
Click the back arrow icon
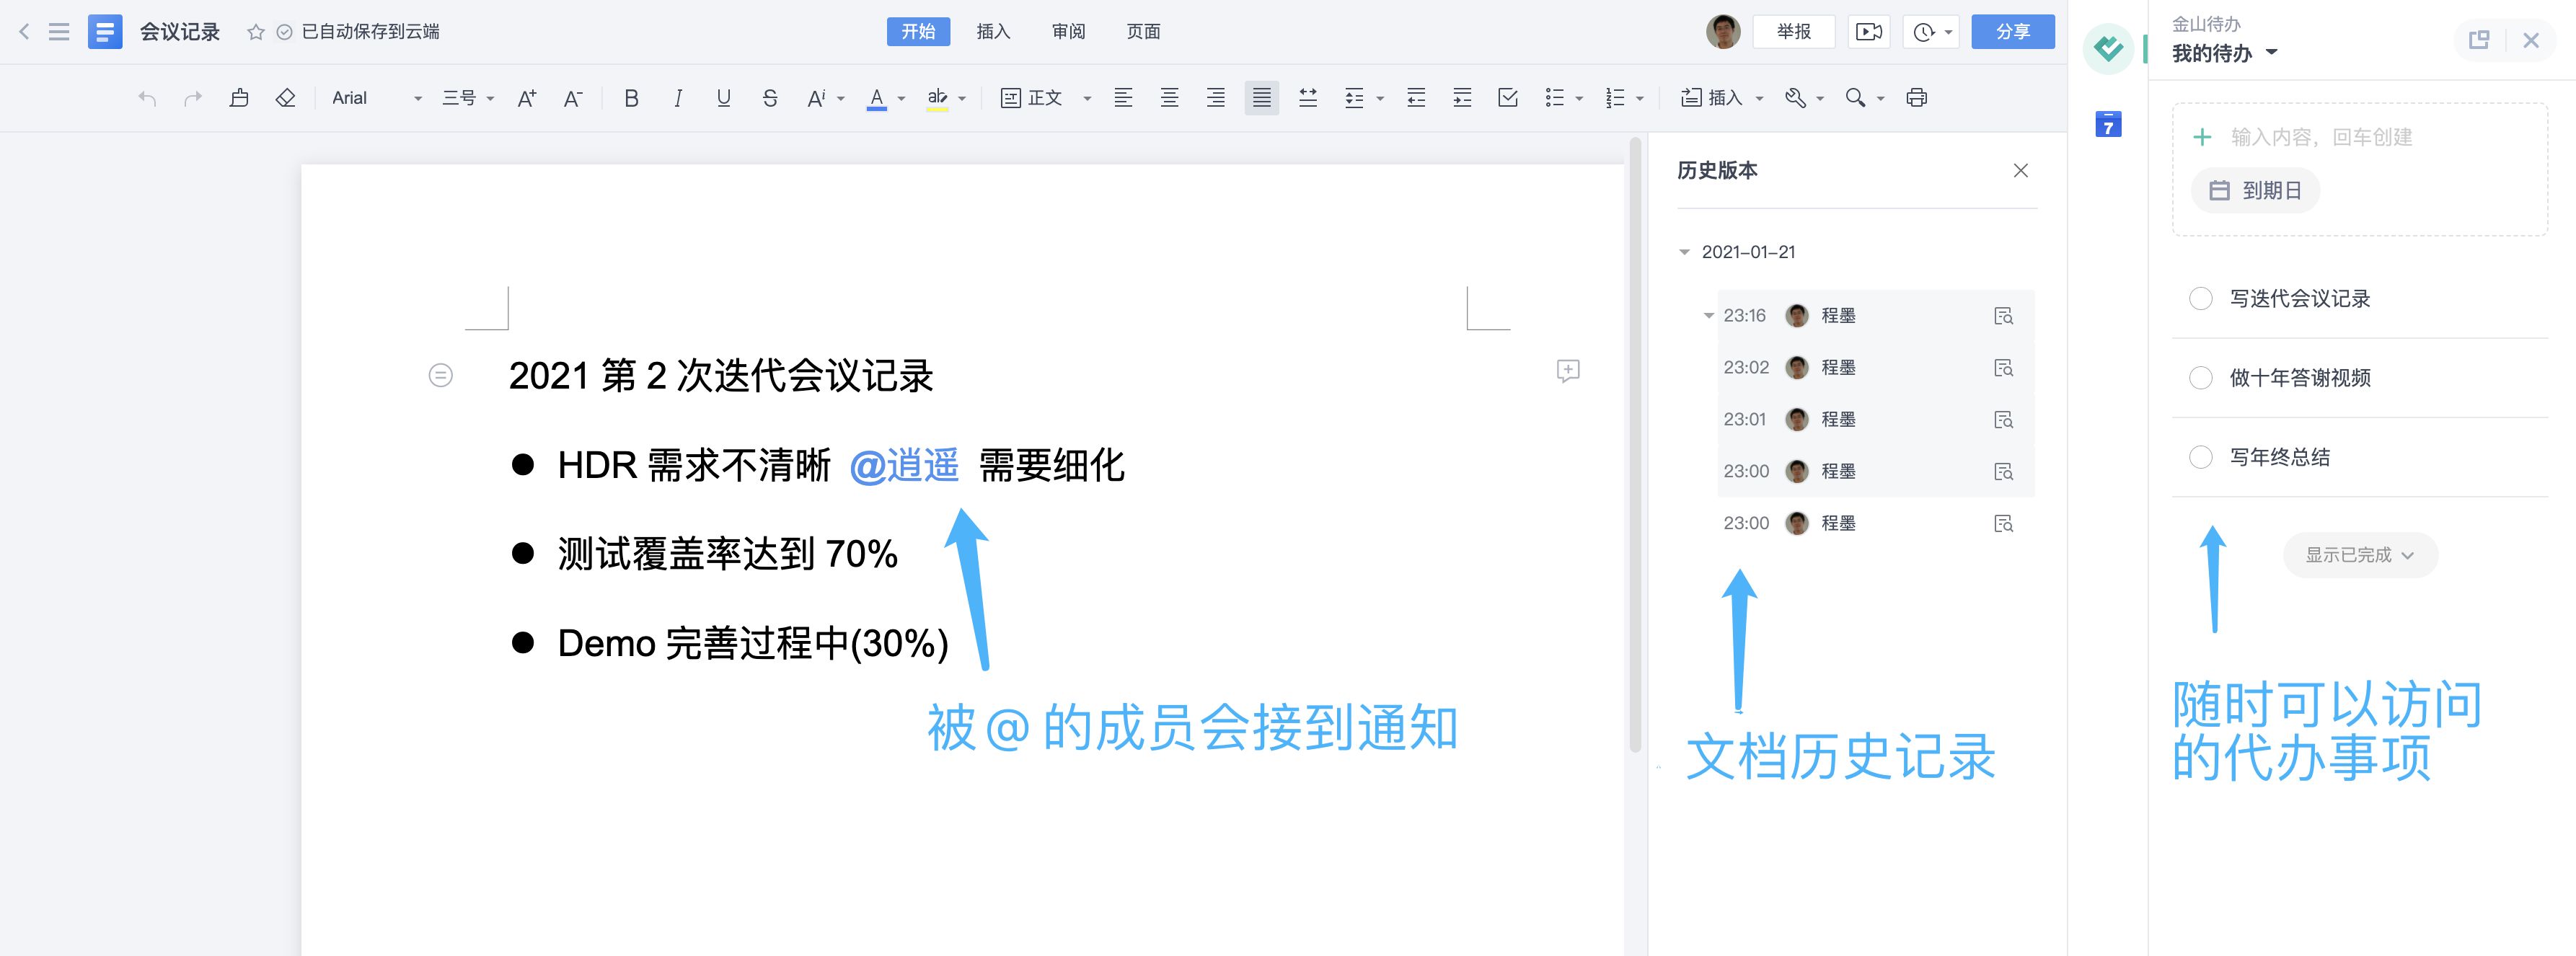click(x=24, y=32)
